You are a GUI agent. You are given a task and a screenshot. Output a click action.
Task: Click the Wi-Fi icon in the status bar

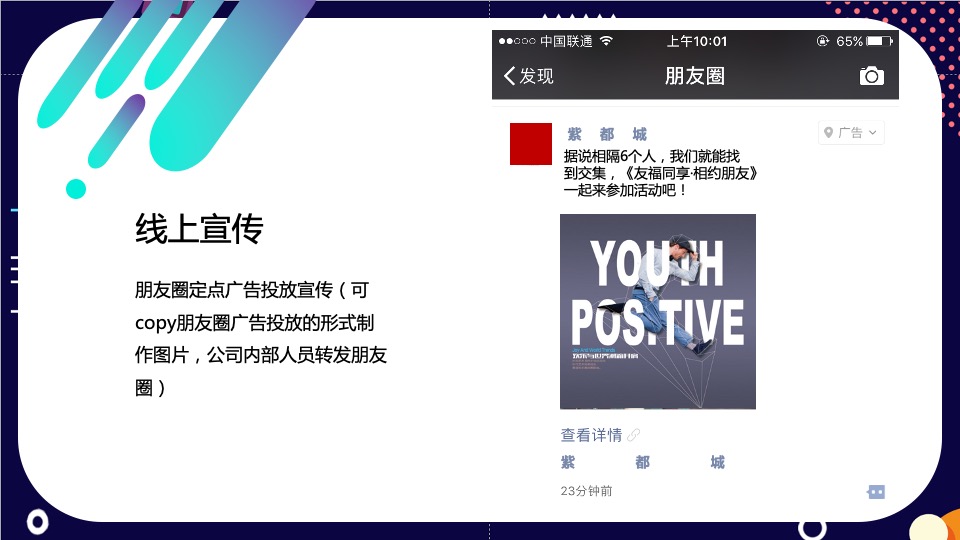click(606, 41)
